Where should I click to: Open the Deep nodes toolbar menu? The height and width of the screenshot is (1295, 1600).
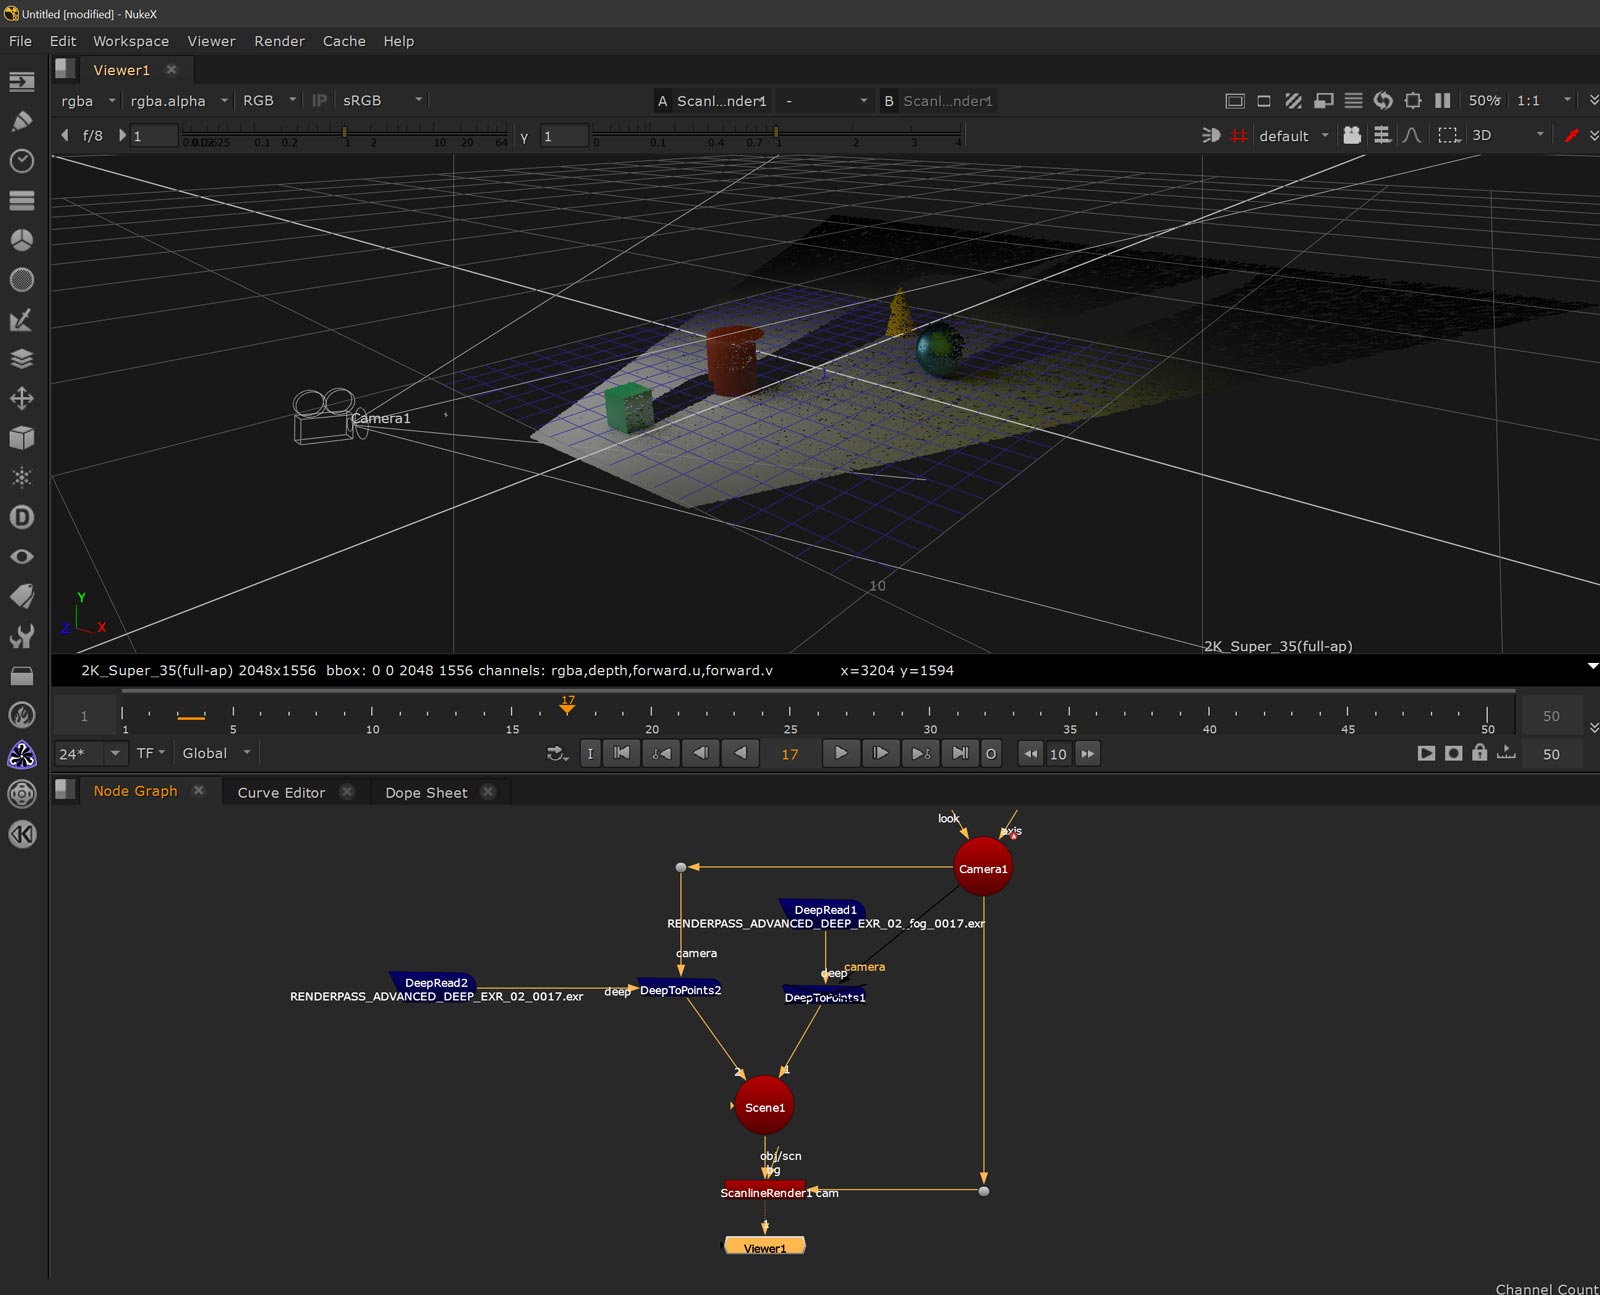[x=22, y=517]
